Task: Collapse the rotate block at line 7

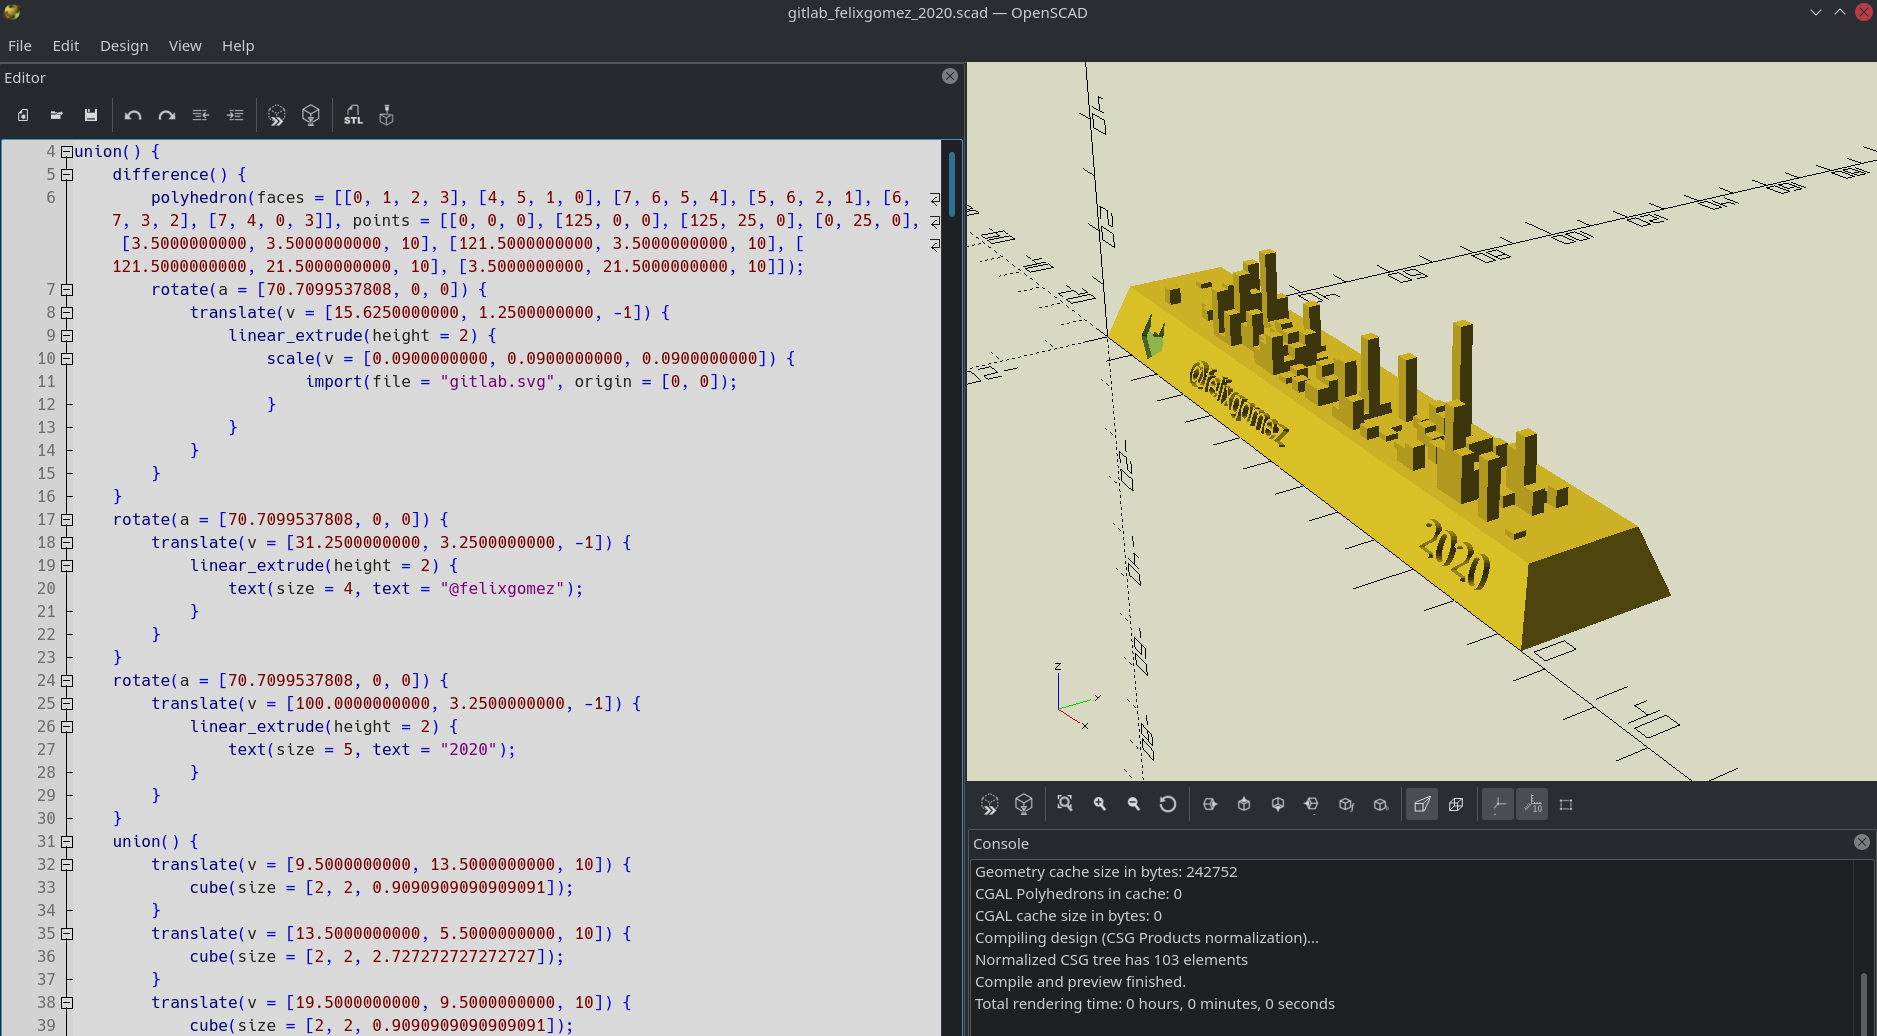Action: click(x=67, y=290)
